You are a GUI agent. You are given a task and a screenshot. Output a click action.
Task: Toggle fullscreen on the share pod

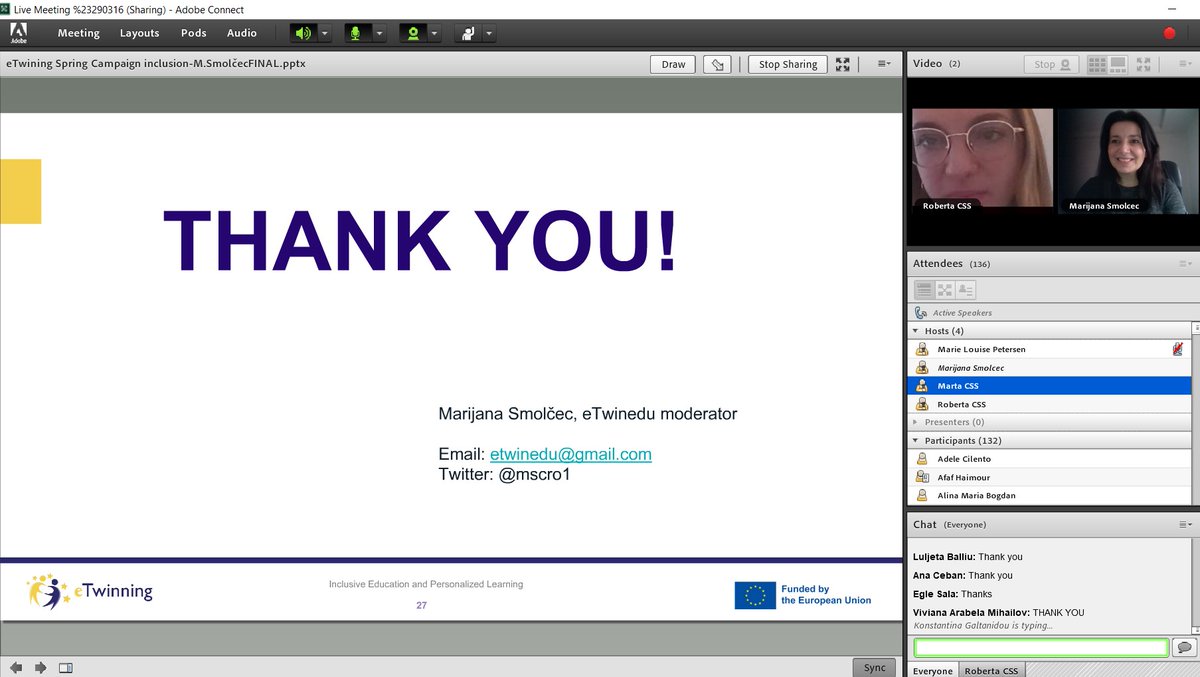[843, 63]
